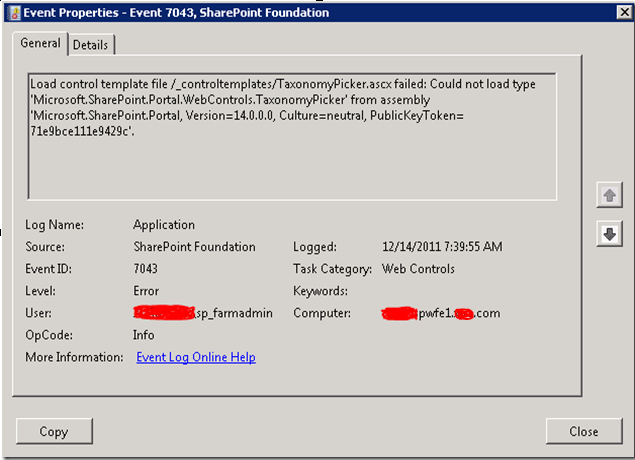Select the Task Category value Web Controls
The image size is (635, 460).
pyautogui.click(x=418, y=269)
